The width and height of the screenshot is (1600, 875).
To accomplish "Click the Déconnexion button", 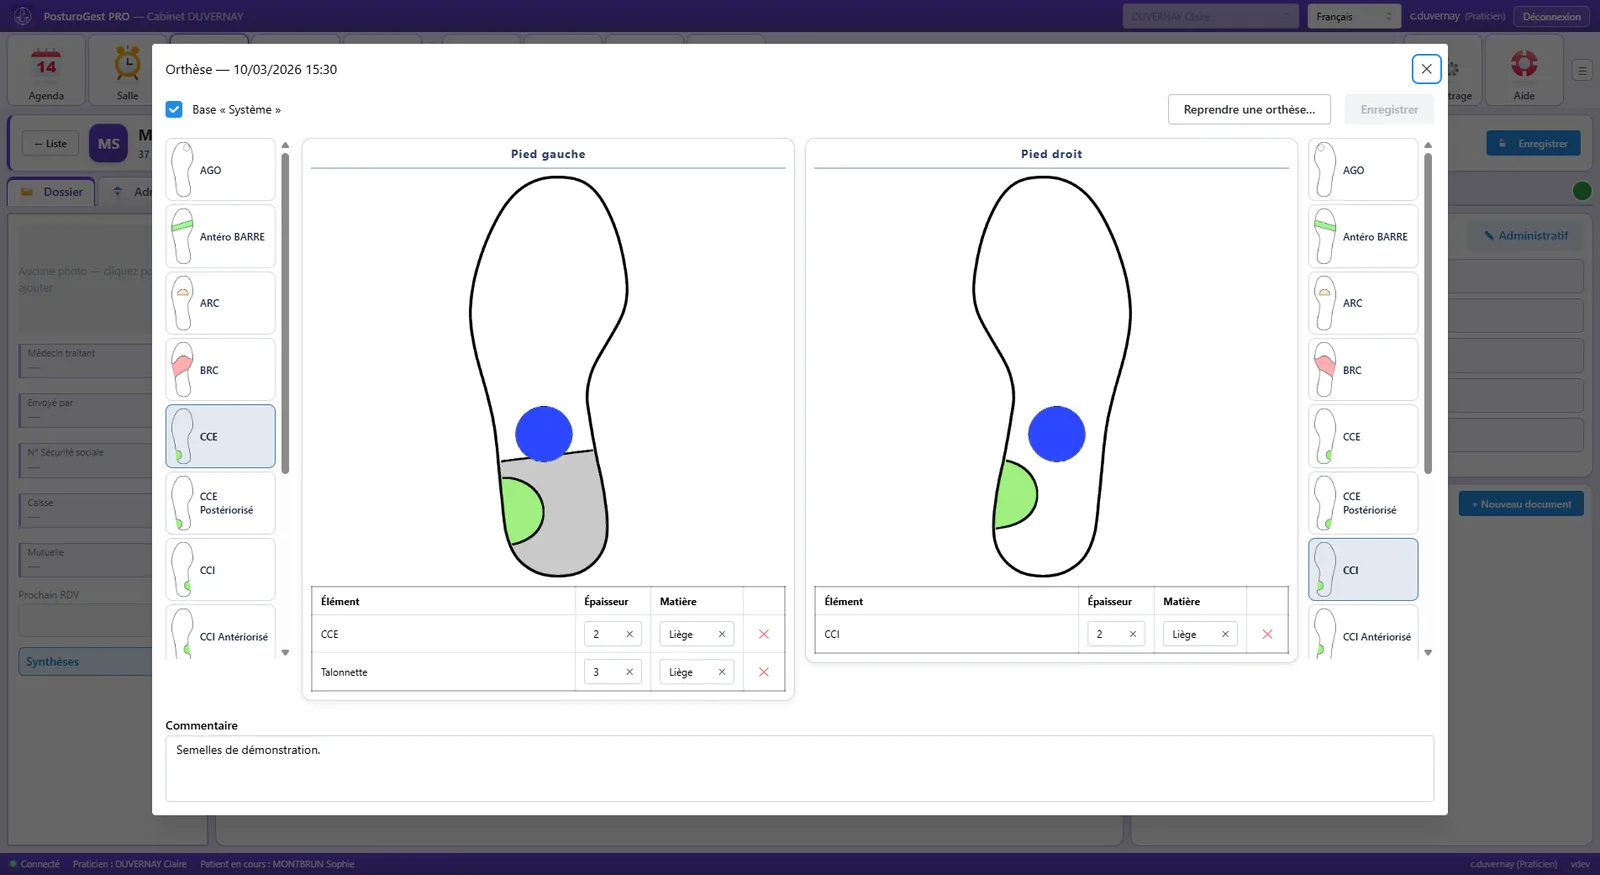I will [1551, 16].
